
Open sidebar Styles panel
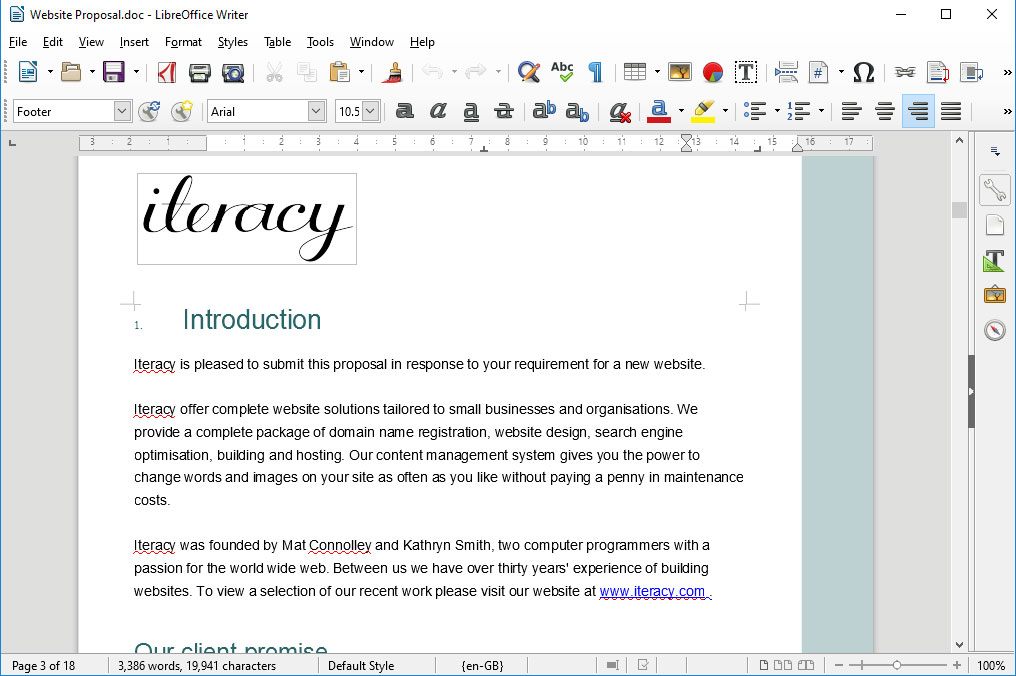tap(995, 261)
